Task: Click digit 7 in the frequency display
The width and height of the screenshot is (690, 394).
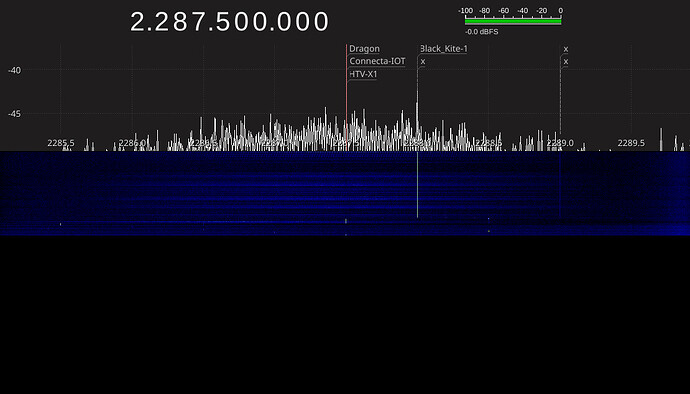Action: [199, 22]
